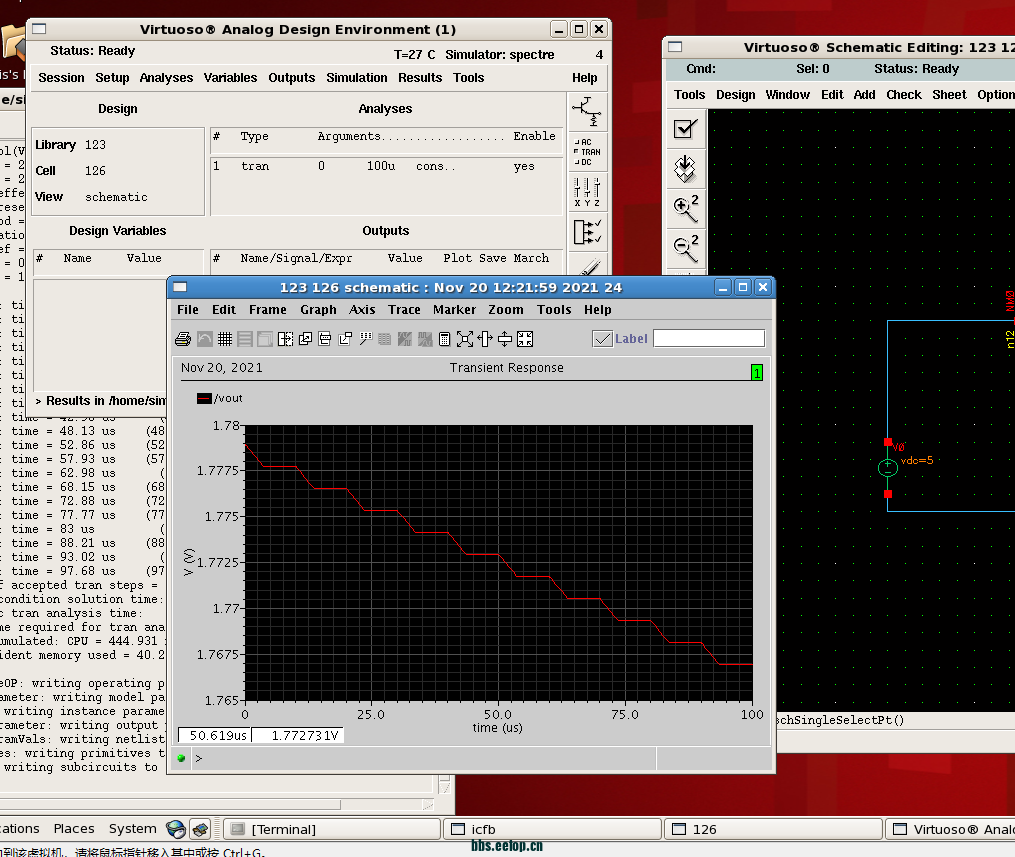Click Check and Save icon in Schematic Editing
Viewport: 1015px width, 857px height.
(x=686, y=129)
